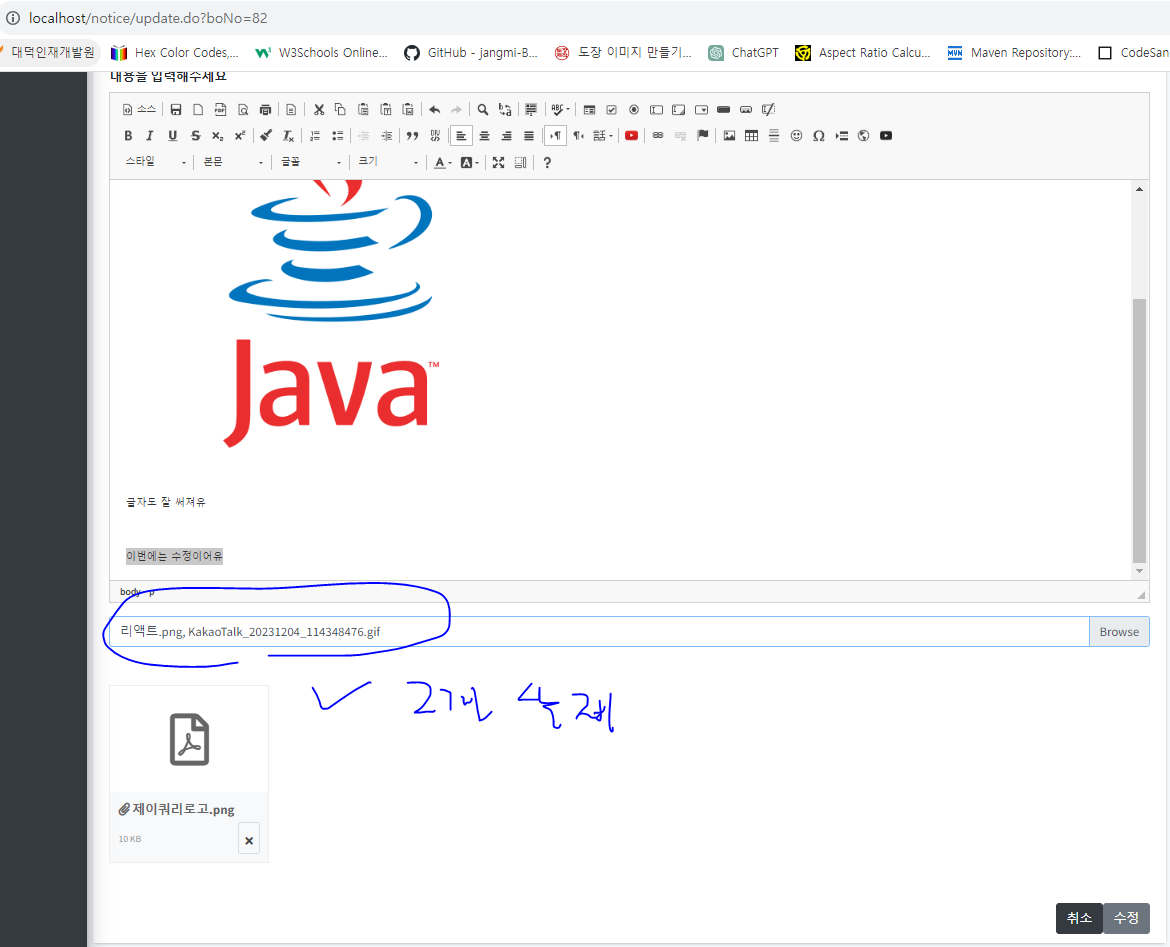Screen dimensions: 1170x947
Task: Insert a bulleted list
Action: click(x=337, y=136)
